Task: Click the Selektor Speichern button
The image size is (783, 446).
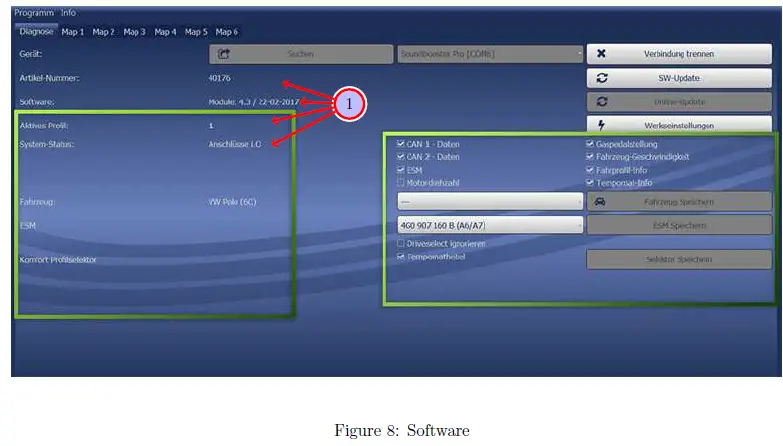Action: coord(679,260)
